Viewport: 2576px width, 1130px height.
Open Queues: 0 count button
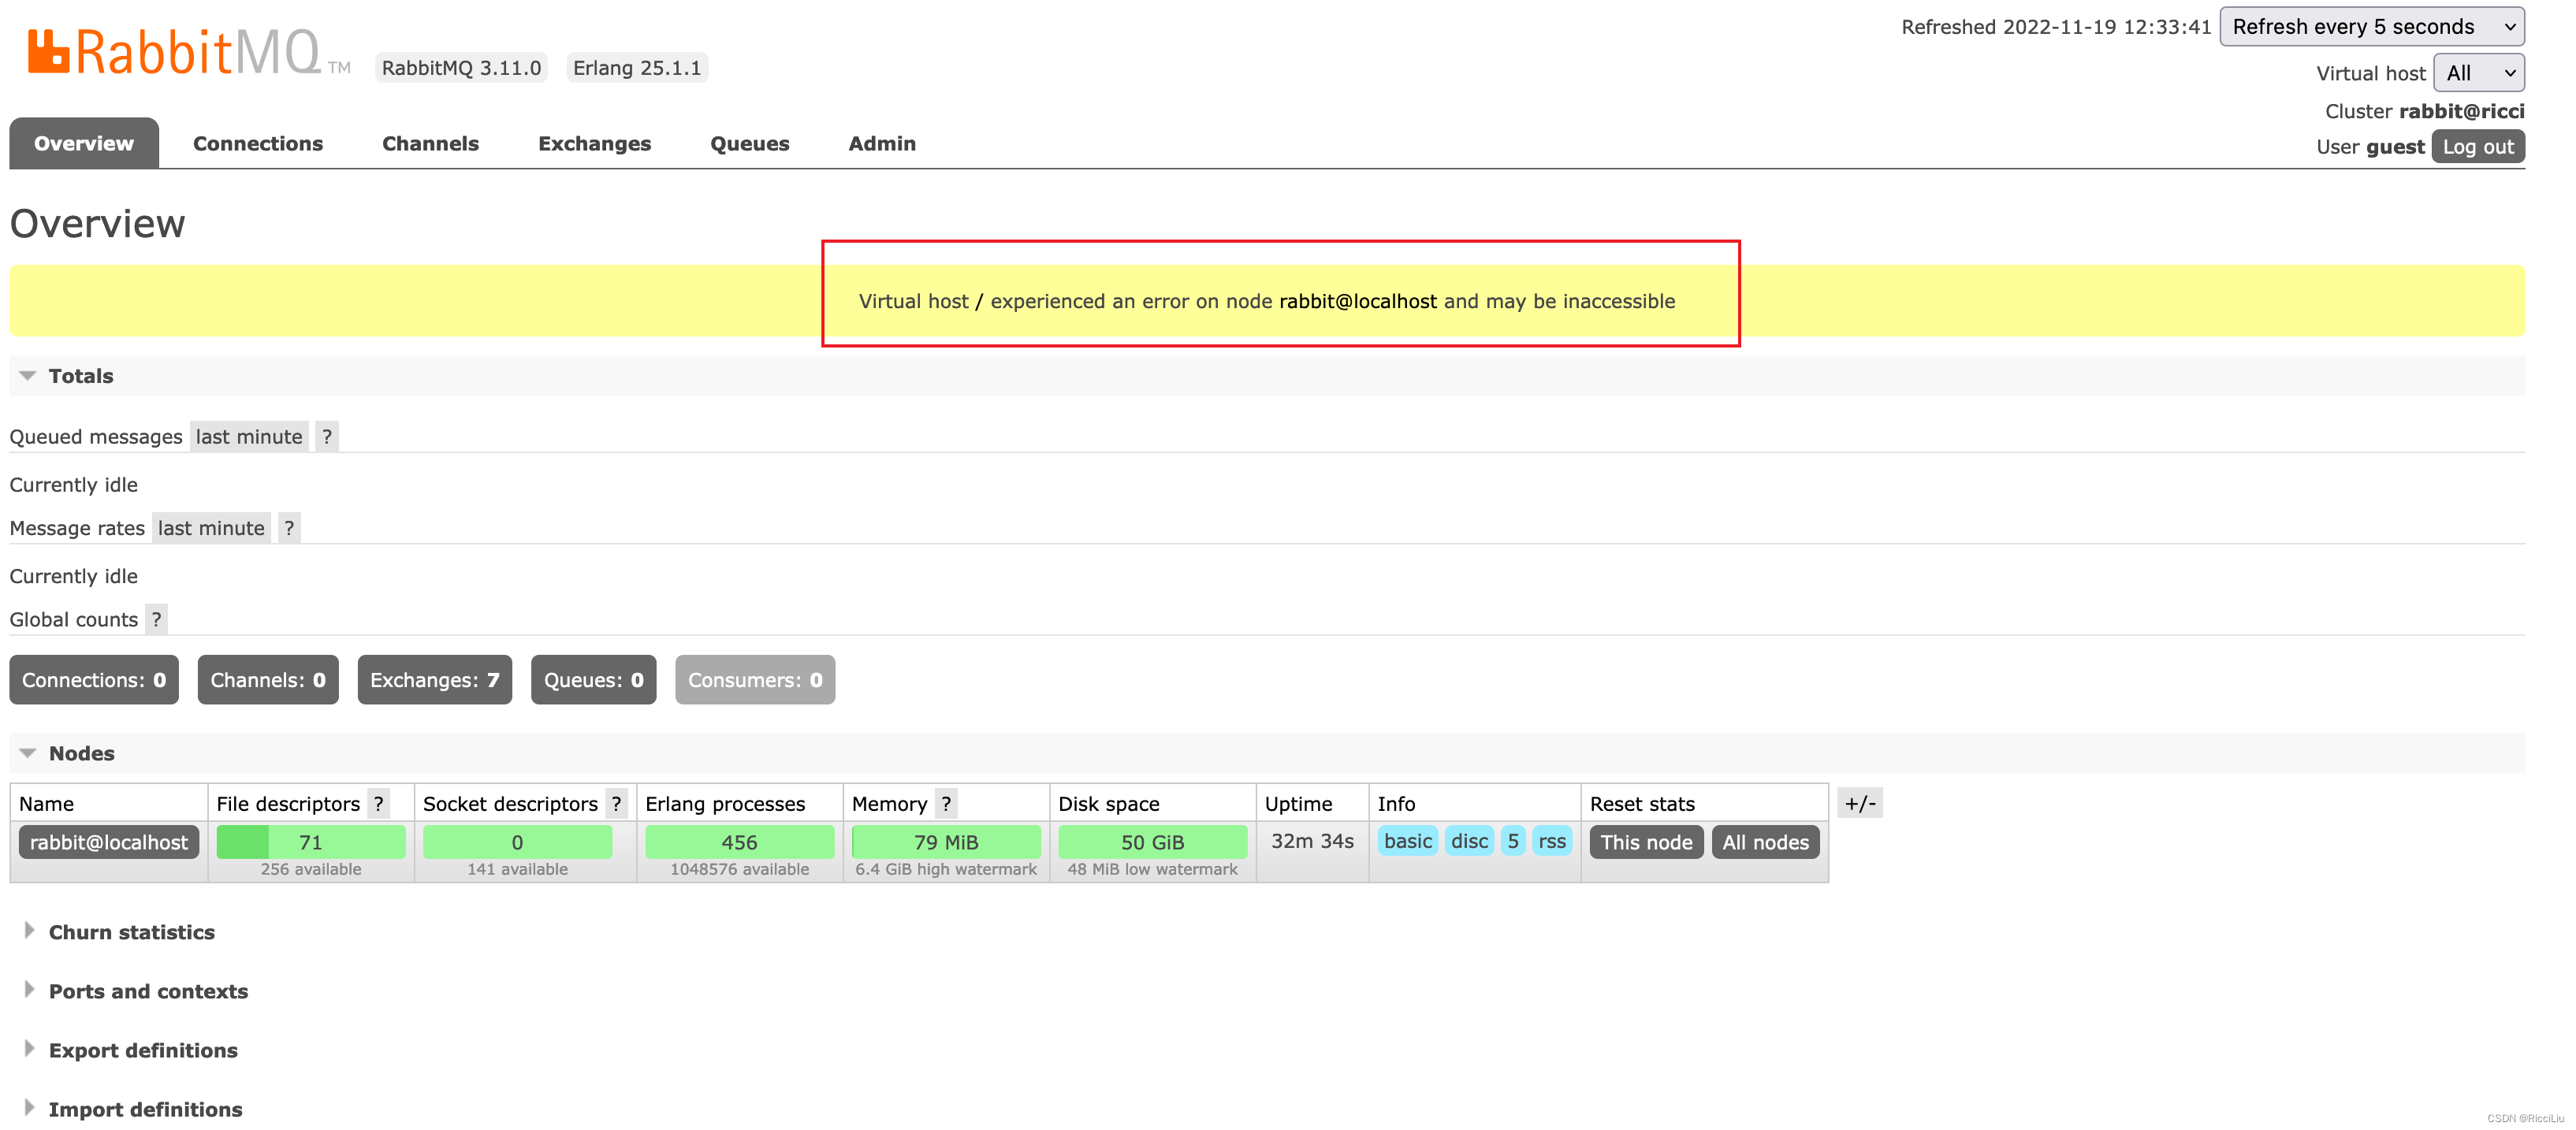[x=594, y=680]
